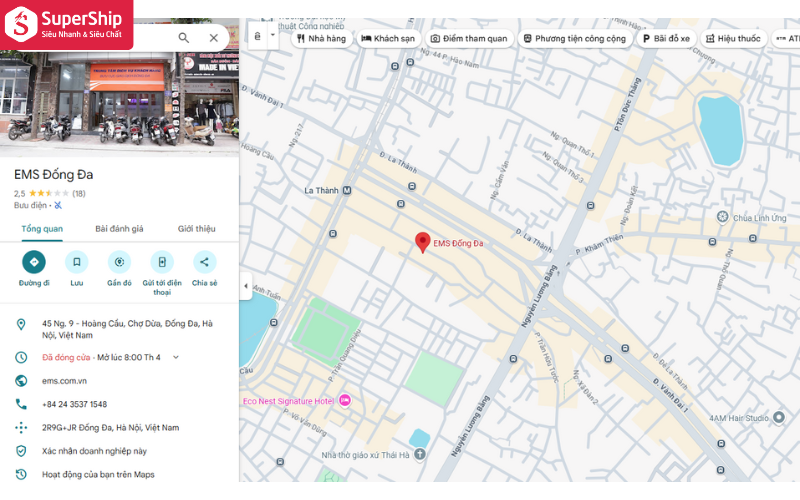Click the wheelchair accessibility icon
The height and width of the screenshot is (500, 800).
58,205
